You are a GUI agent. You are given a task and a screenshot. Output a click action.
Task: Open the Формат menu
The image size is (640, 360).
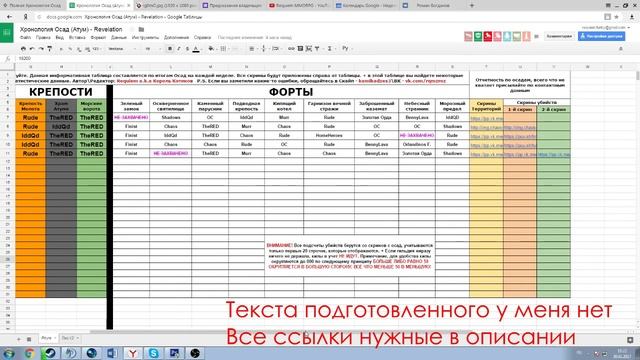98,37
